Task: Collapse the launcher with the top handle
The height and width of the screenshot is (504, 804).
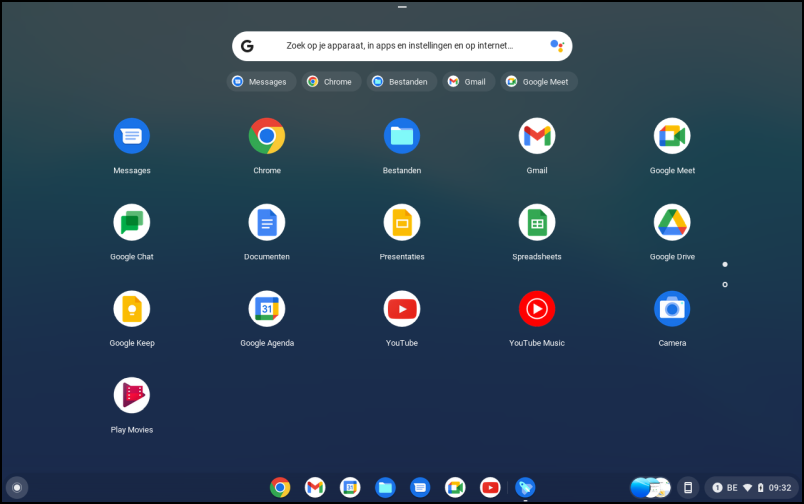Action: (402, 7)
